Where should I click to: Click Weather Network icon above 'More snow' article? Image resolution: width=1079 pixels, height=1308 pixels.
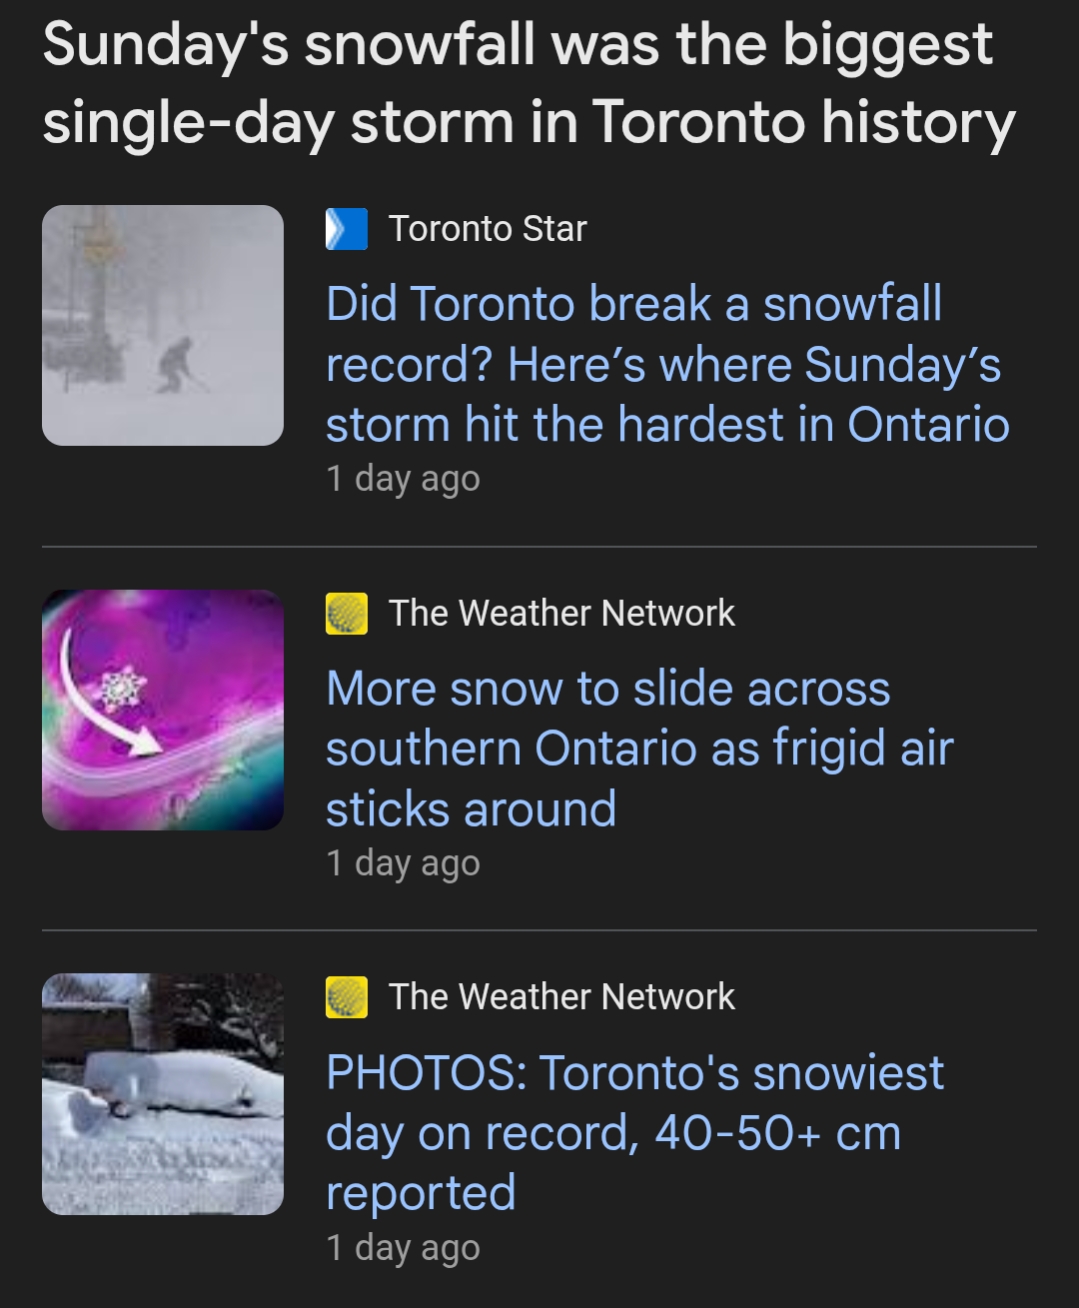click(x=346, y=613)
